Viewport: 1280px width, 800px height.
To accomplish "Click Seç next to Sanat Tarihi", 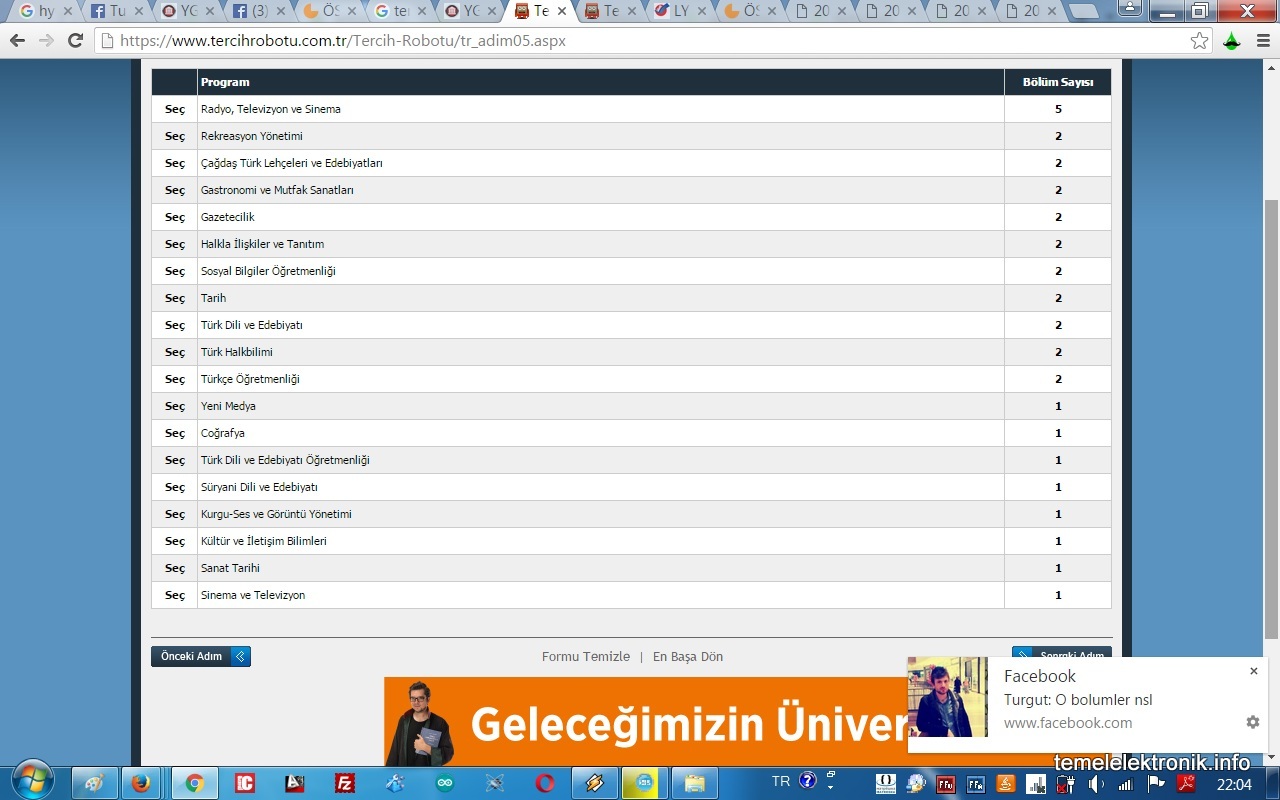I will (x=175, y=568).
